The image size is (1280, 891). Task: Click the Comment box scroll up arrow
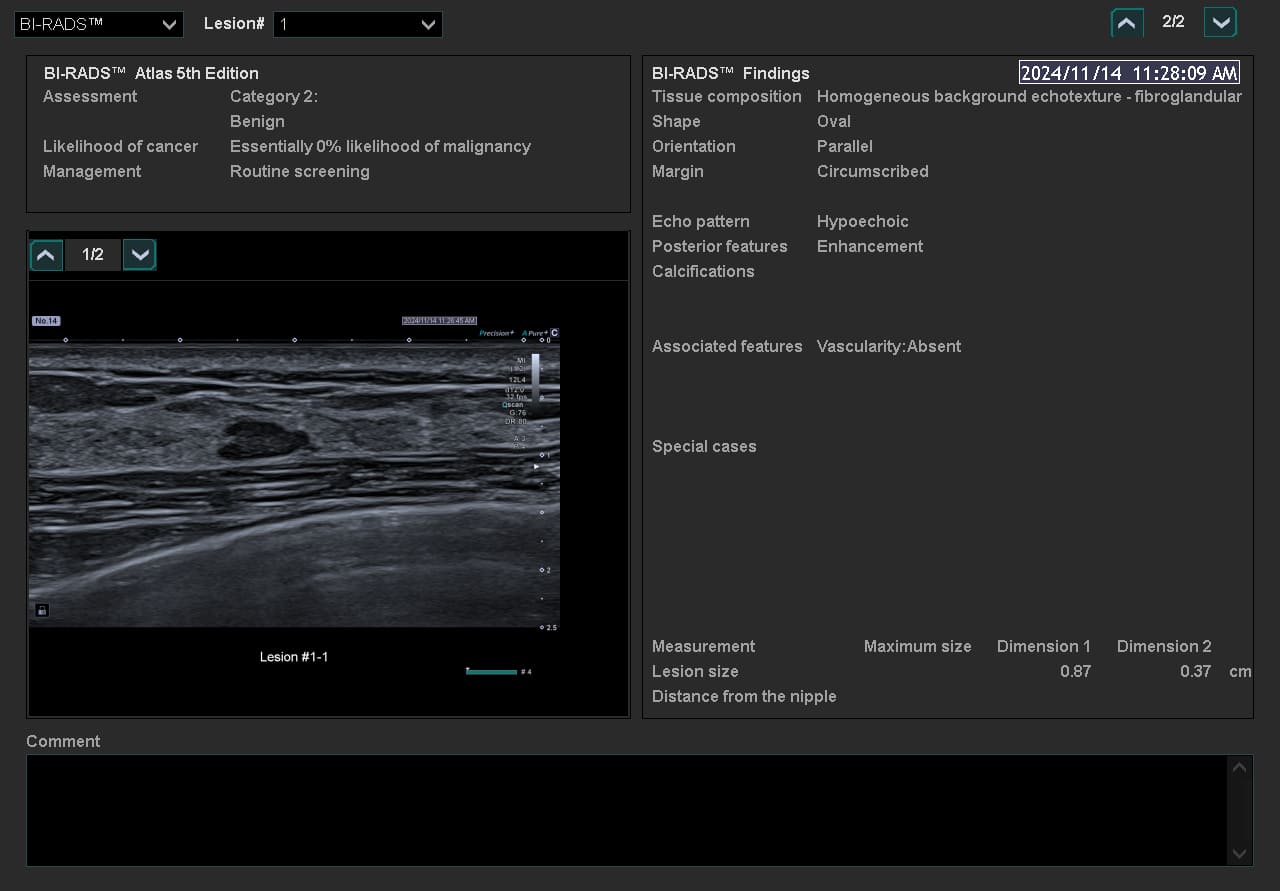[x=1239, y=768]
